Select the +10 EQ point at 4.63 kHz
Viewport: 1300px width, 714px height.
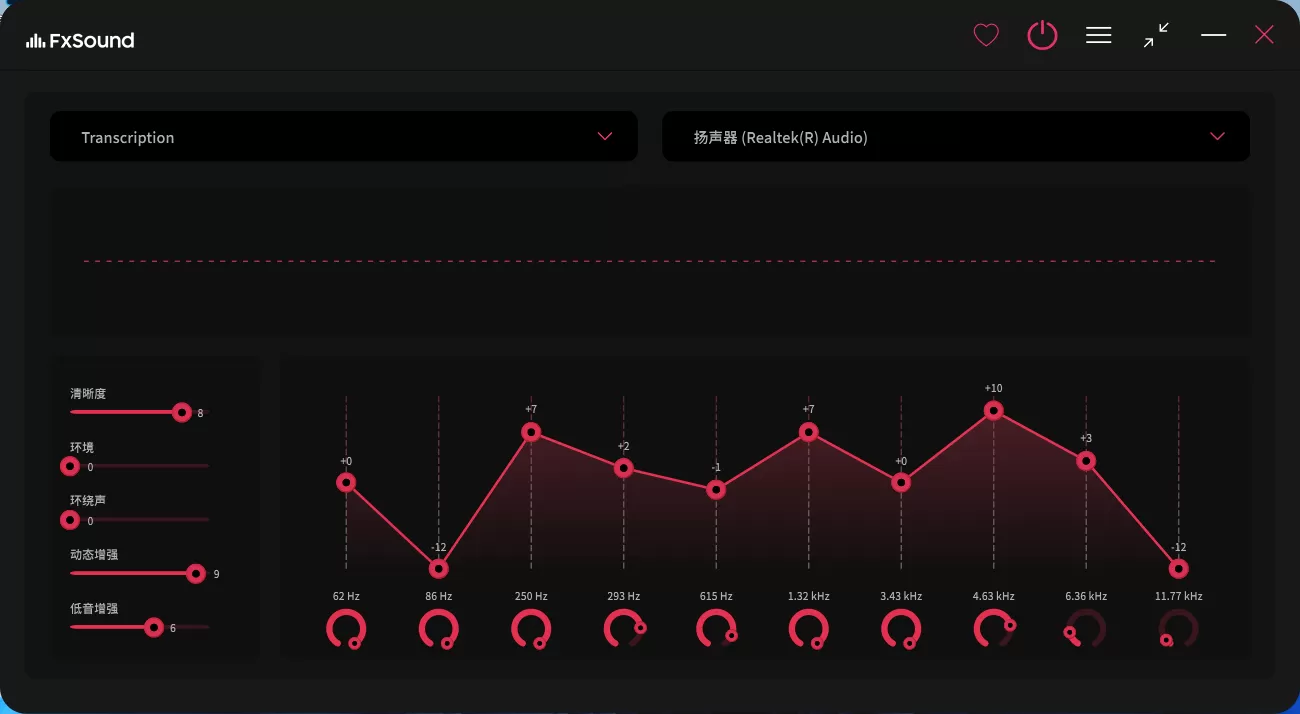coord(993,410)
